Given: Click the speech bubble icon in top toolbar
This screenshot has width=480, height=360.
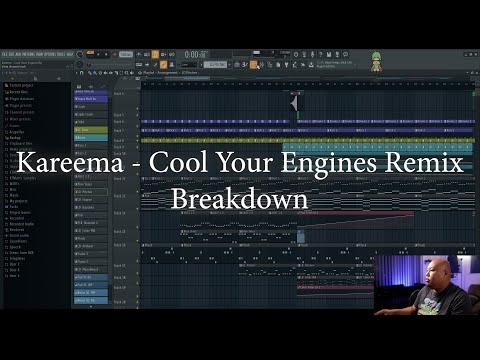Looking at the screenshot, I should coord(346,54).
